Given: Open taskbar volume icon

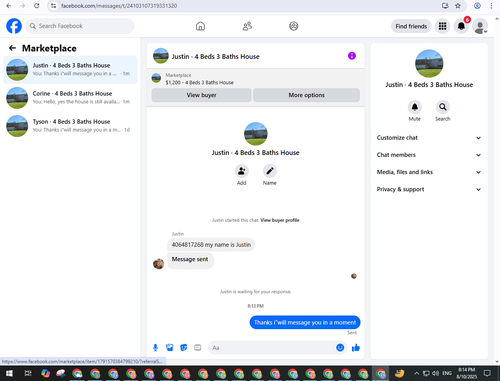Looking at the screenshot, I should pos(436,373).
